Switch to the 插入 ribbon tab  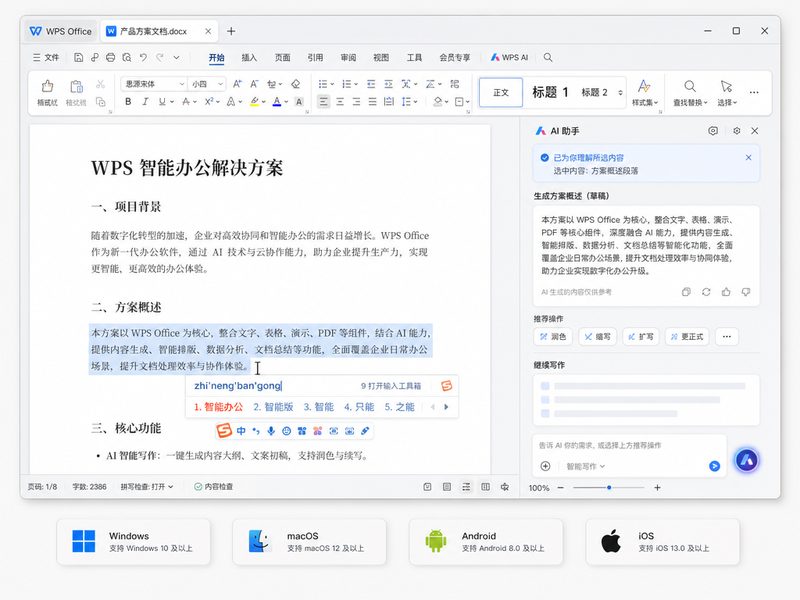(249, 58)
